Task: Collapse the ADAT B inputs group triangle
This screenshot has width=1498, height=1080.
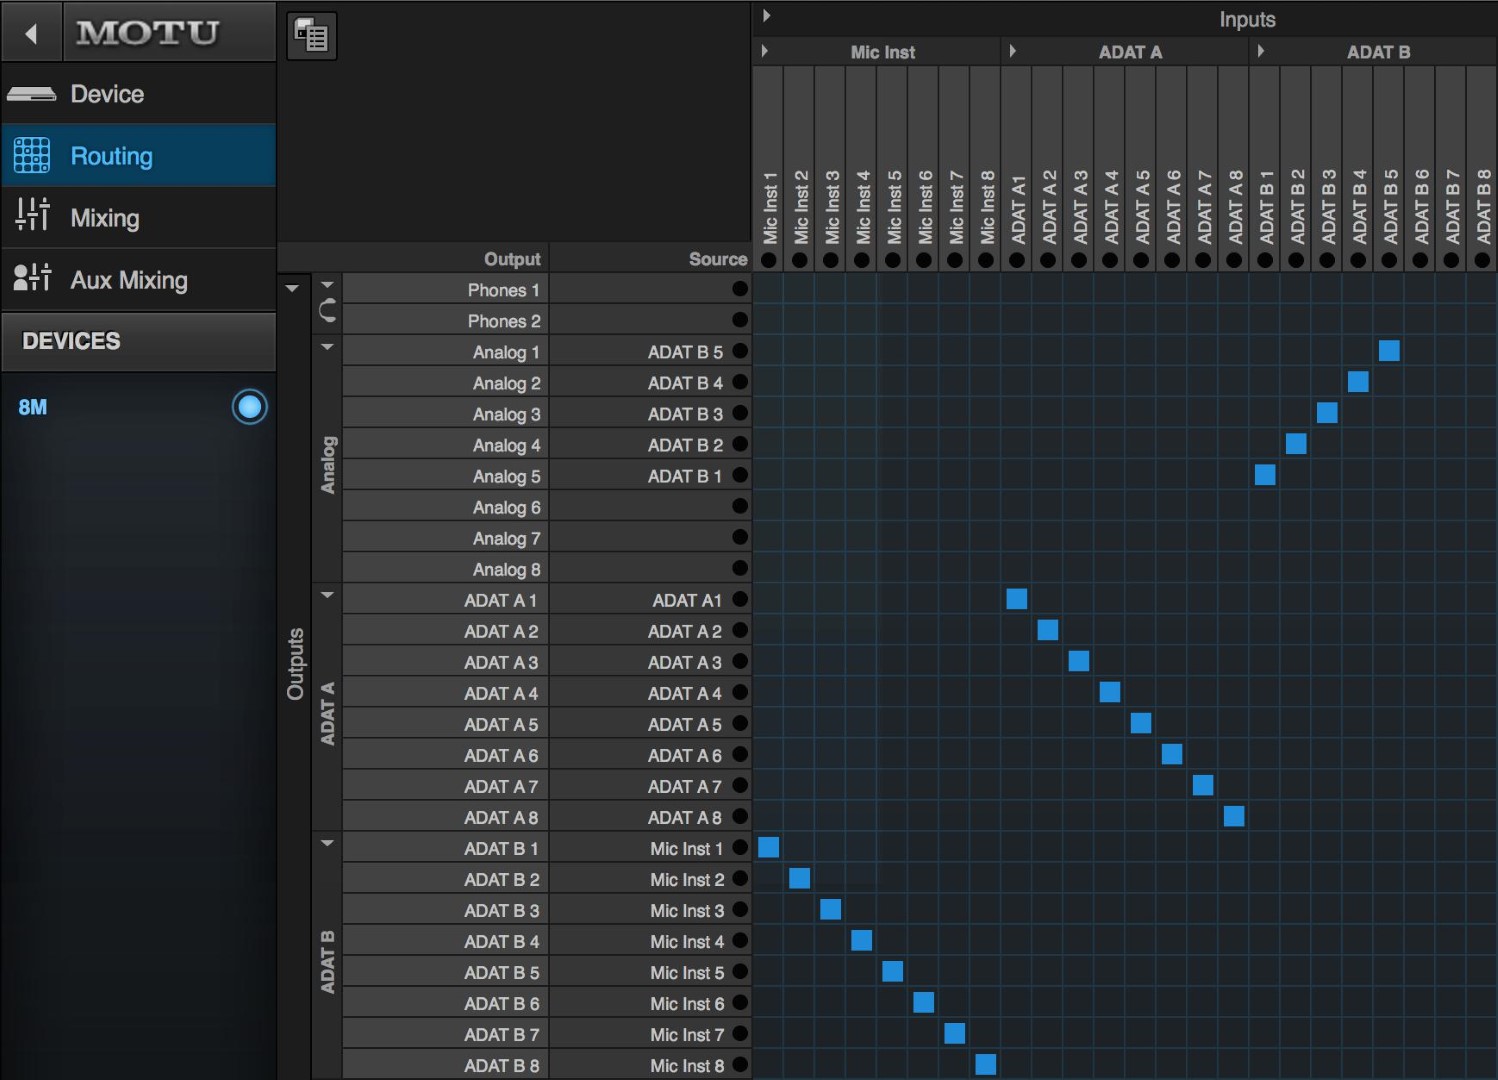Action: point(1261,51)
